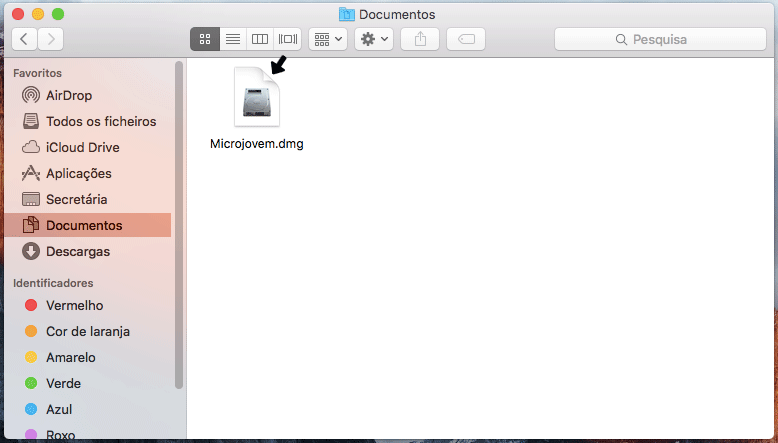The image size is (778, 443).
Task: Go back with the left chevron button
Action: pyautogui.click(x=24, y=39)
